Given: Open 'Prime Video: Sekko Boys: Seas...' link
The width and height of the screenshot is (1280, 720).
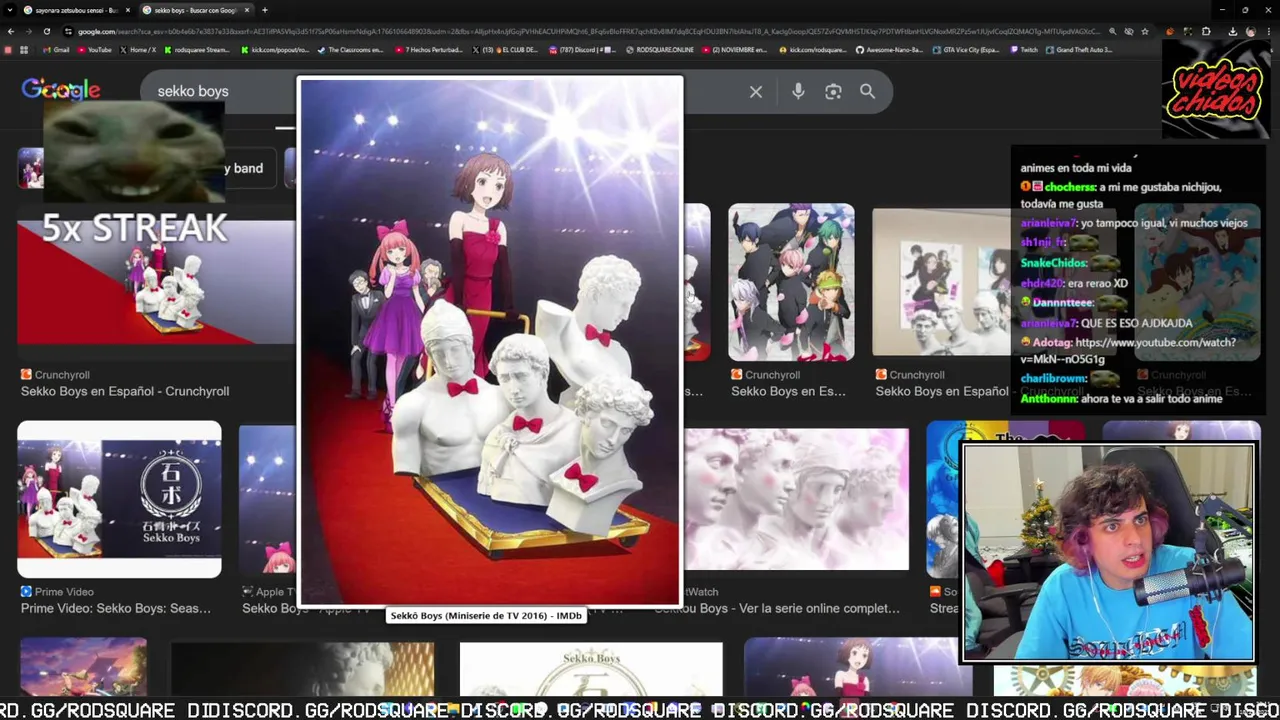Looking at the screenshot, I should click(x=116, y=608).
